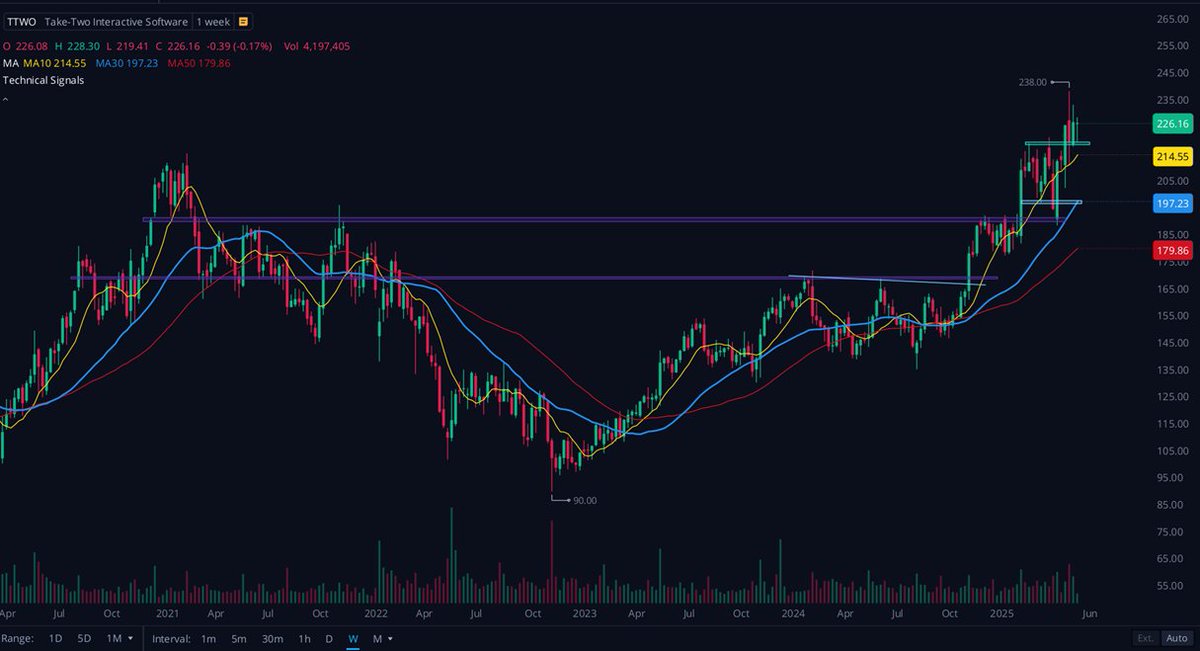
Task: Select the 5m interval option
Action: click(x=239, y=639)
